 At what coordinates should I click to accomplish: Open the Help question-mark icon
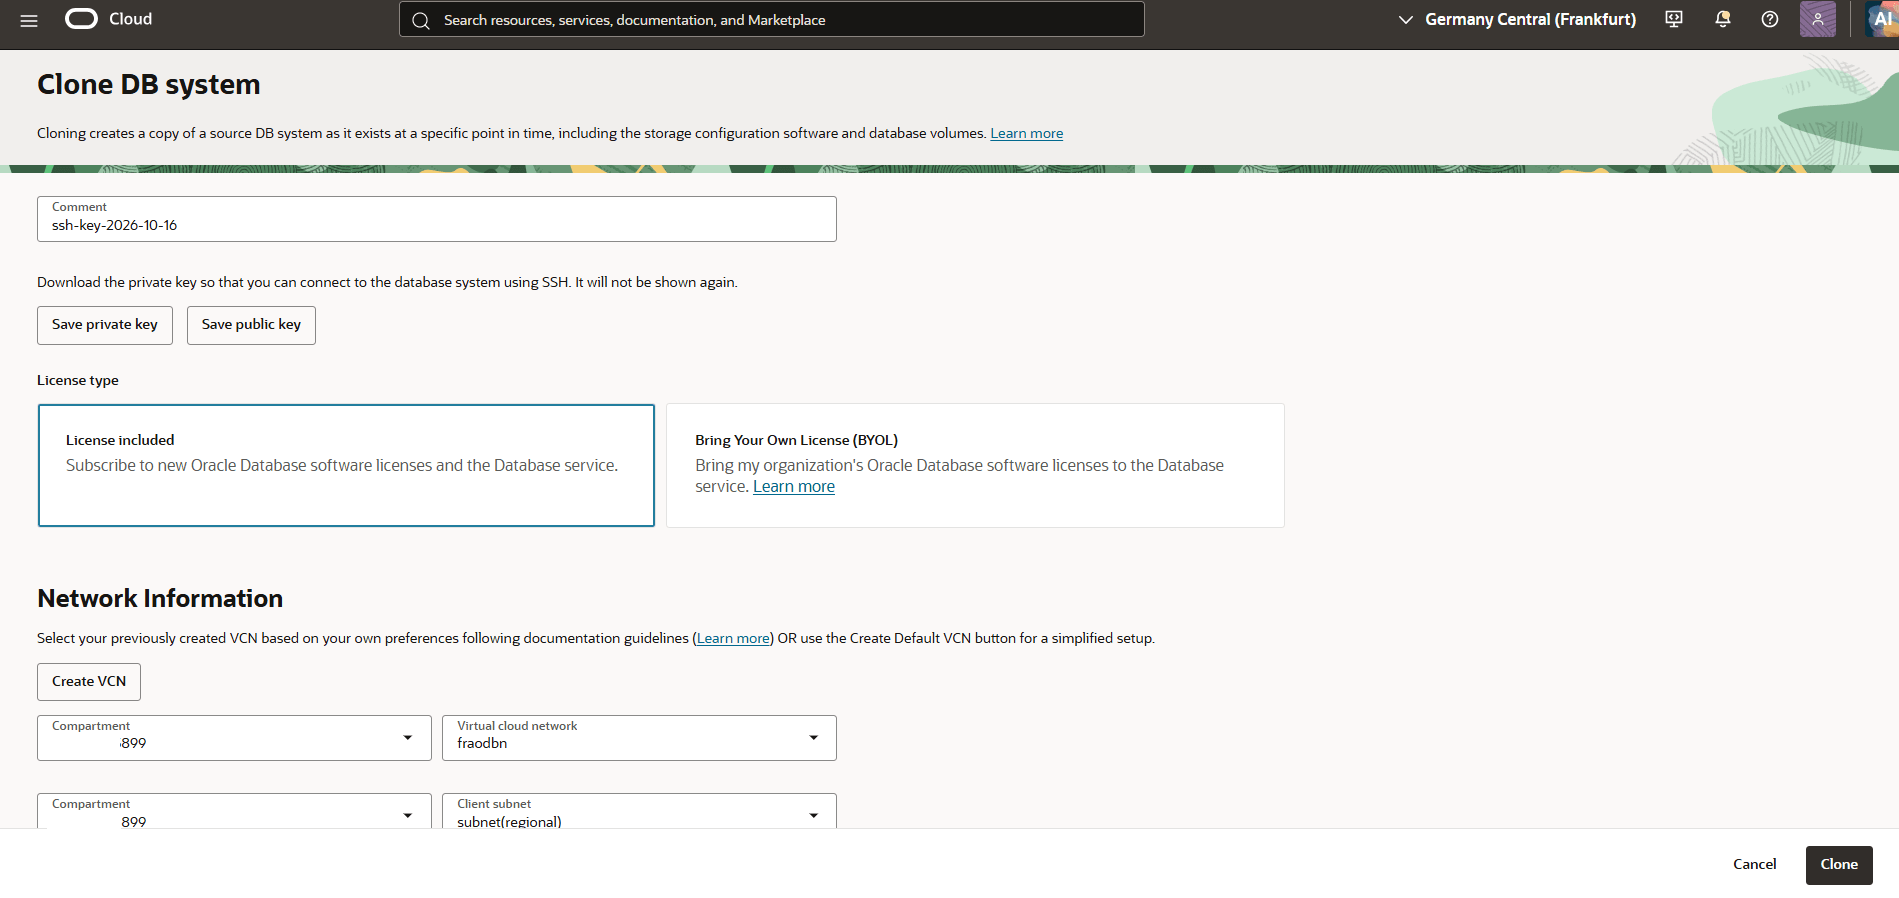coord(1770,19)
